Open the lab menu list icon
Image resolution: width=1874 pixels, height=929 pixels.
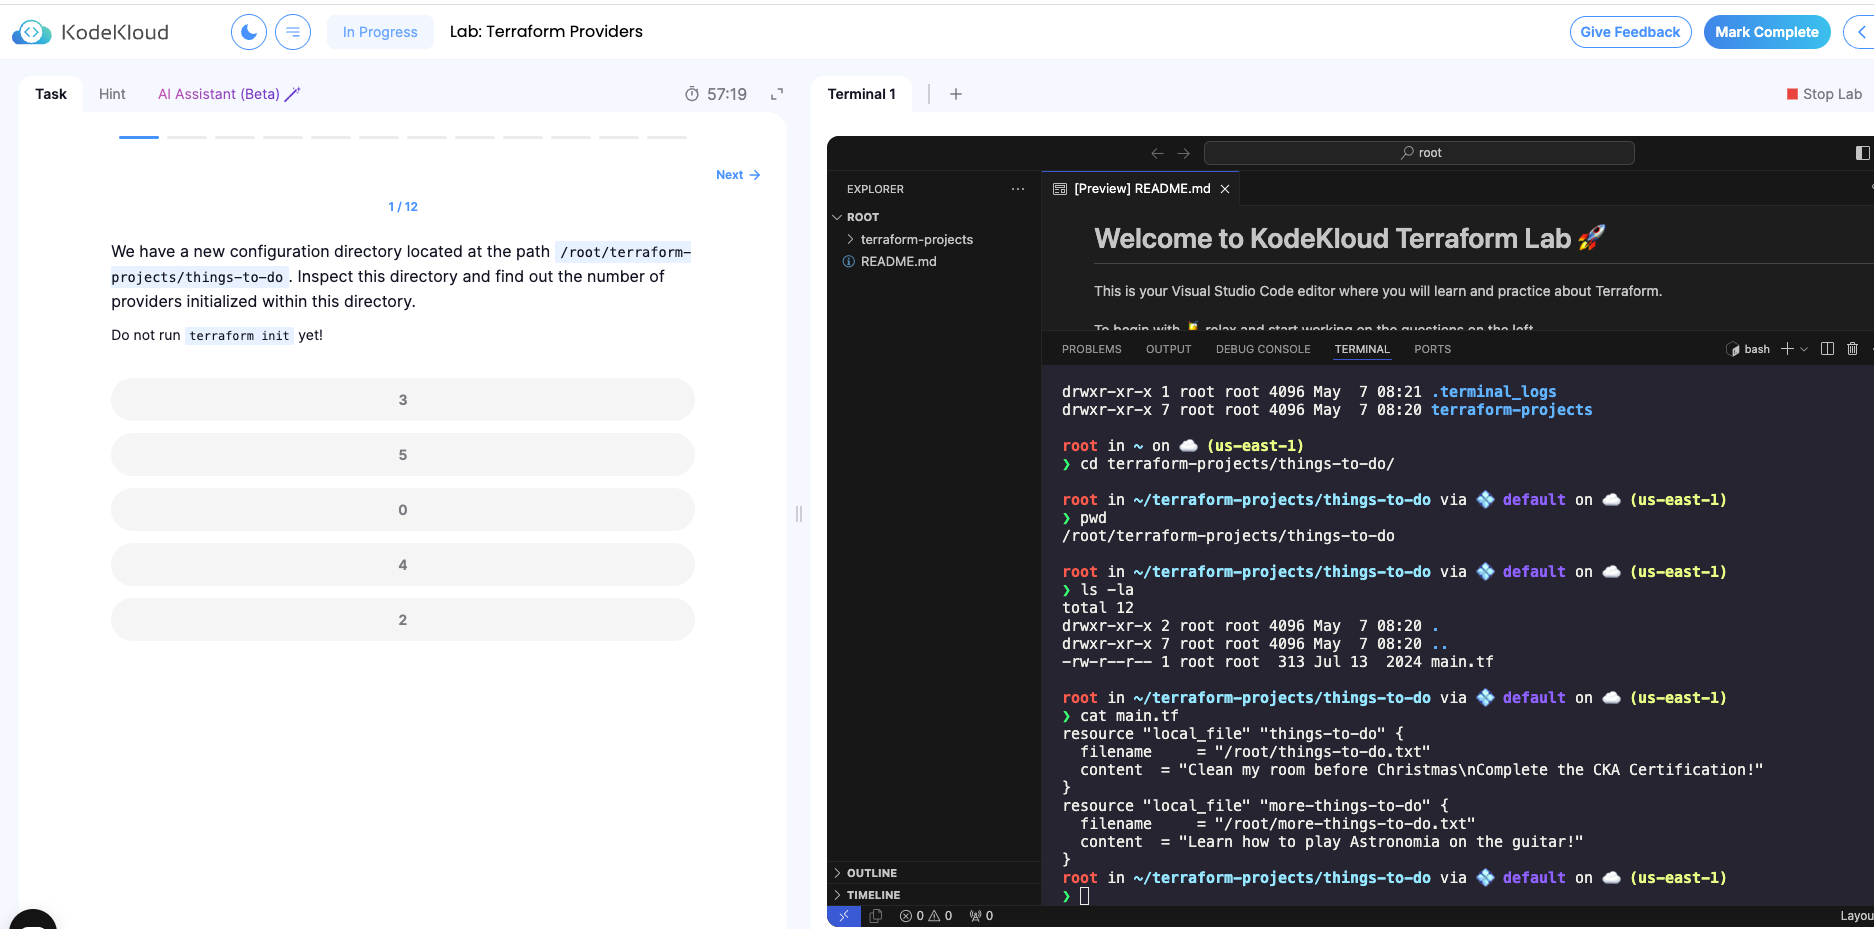[x=293, y=32]
